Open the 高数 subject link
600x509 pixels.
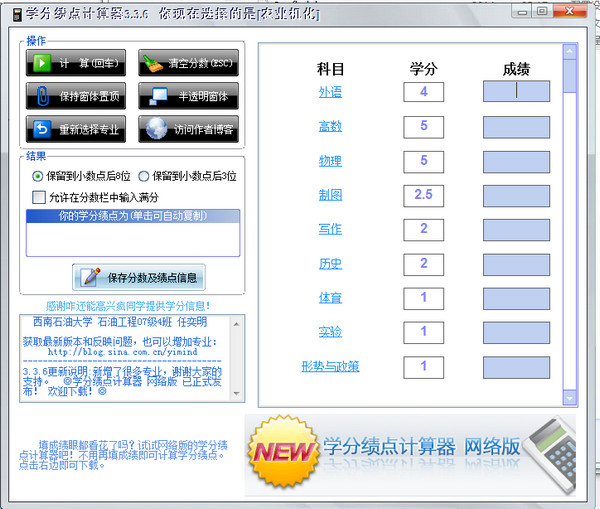pyautogui.click(x=330, y=126)
